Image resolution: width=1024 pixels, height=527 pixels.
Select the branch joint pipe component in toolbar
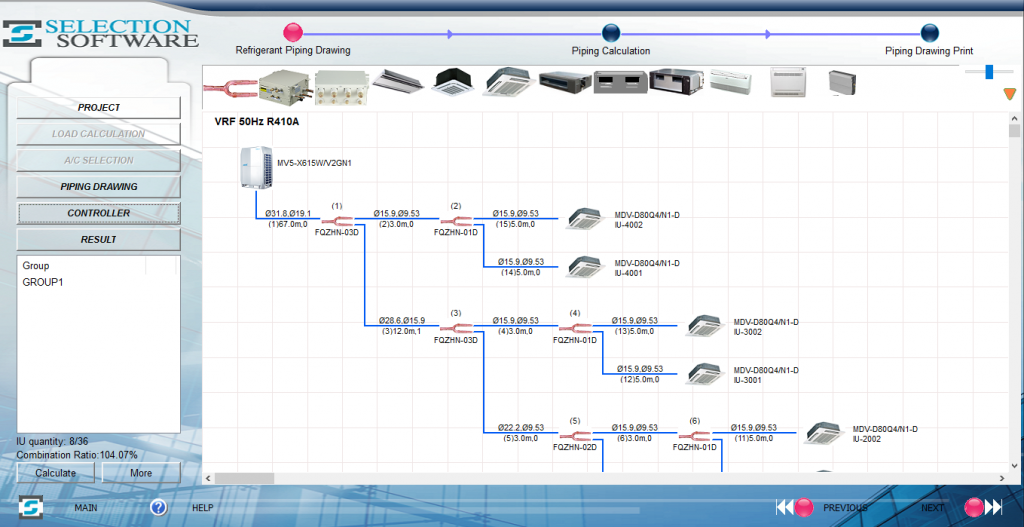point(230,87)
